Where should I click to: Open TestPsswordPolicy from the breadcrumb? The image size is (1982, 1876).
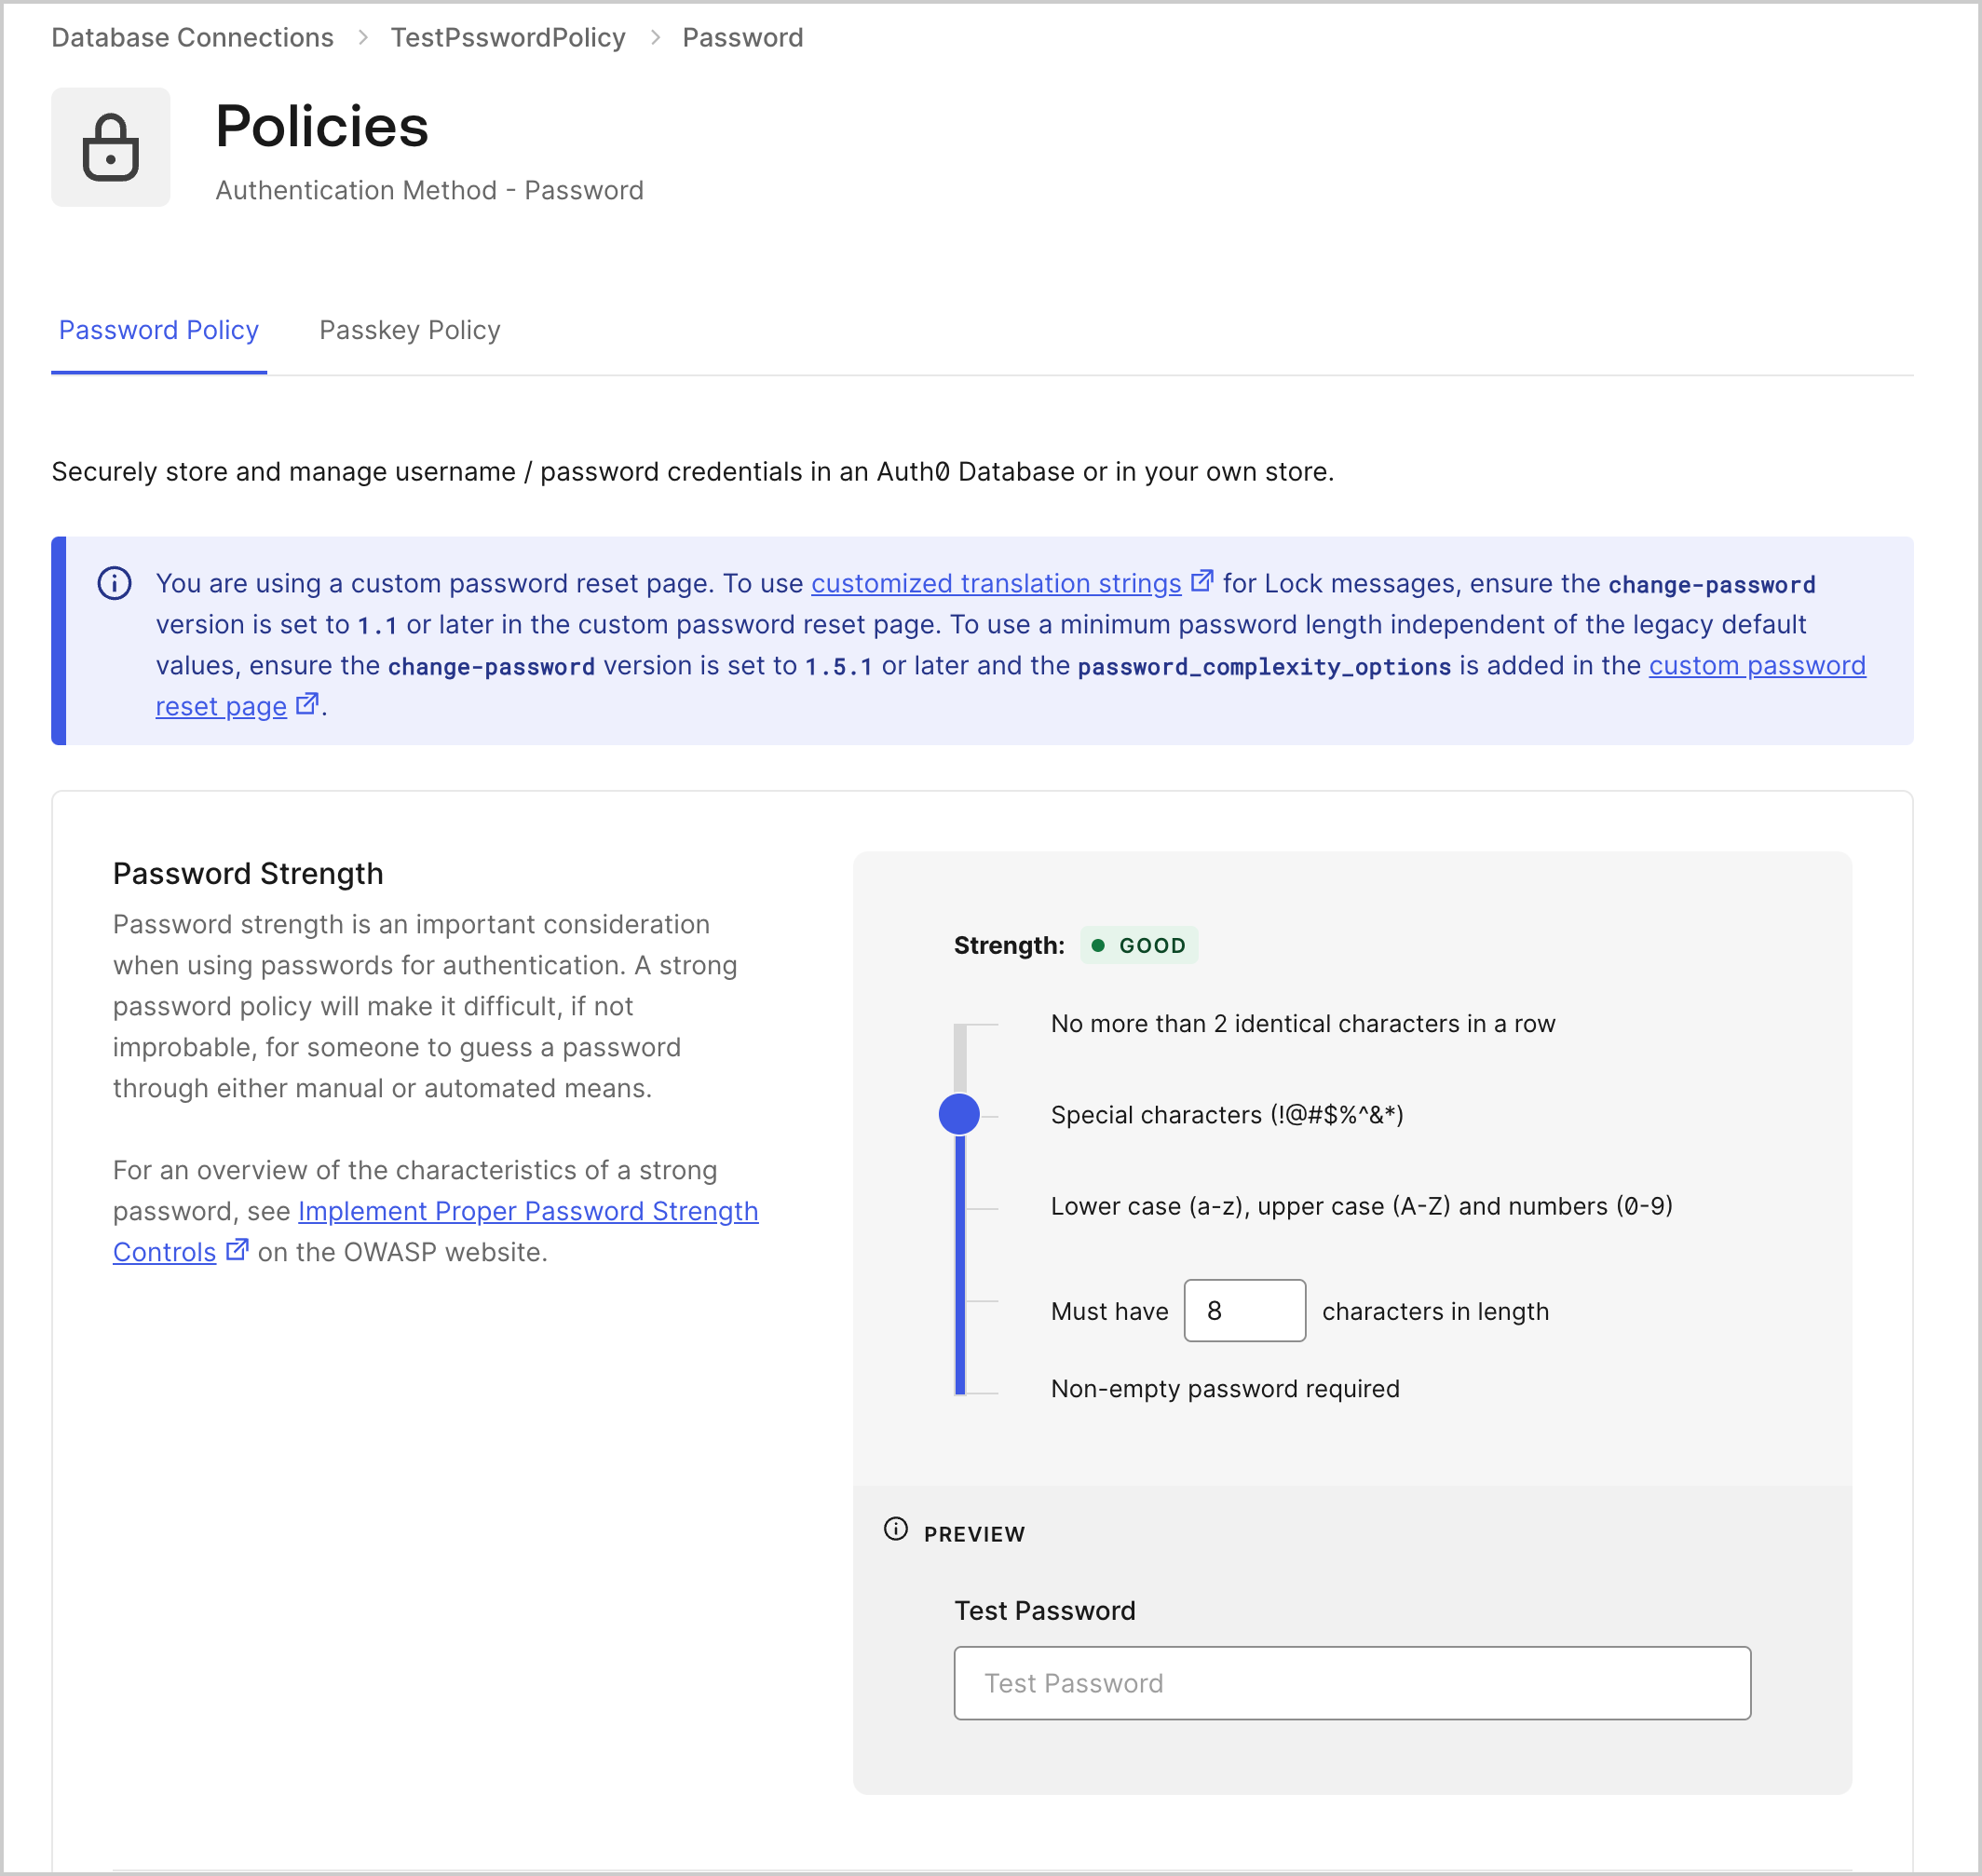pyautogui.click(x=507, y=37)
